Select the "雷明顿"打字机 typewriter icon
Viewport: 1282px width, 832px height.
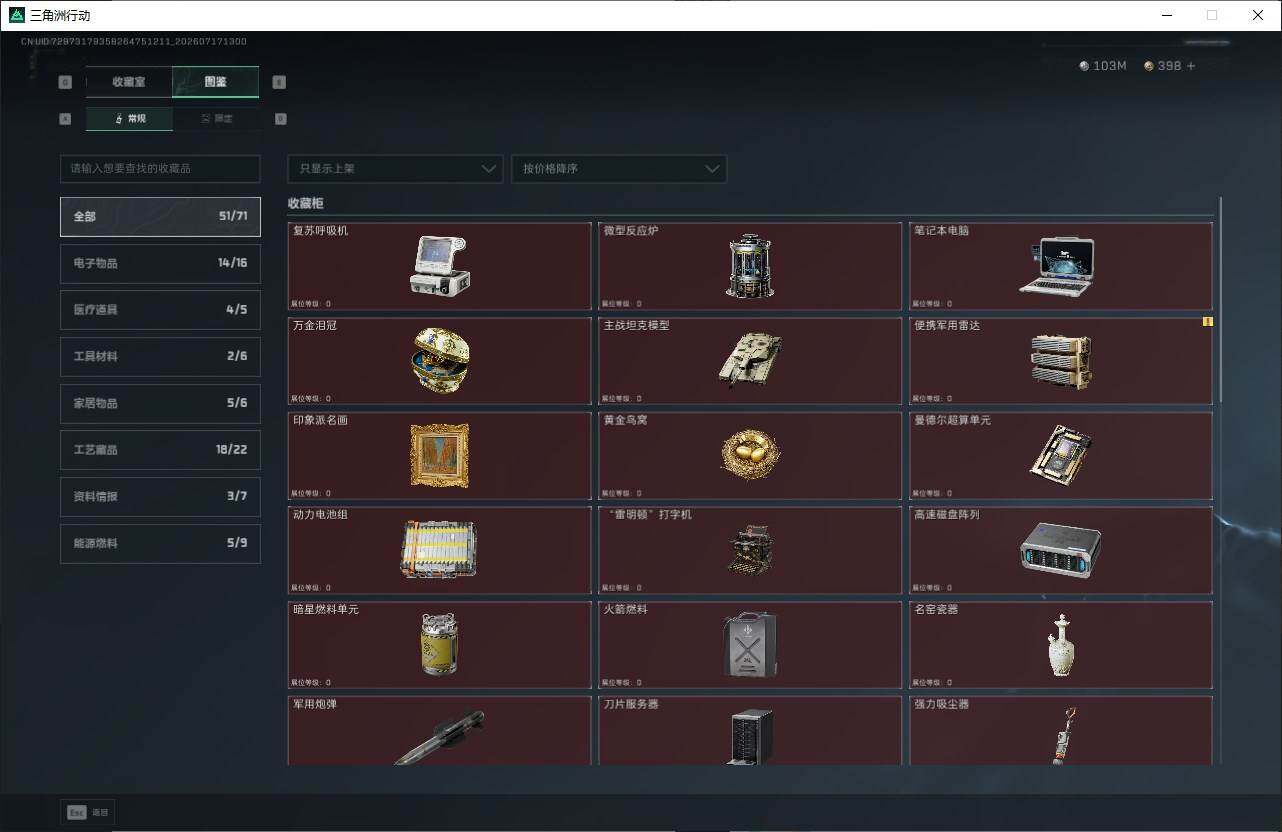click(x=750, y=550)
